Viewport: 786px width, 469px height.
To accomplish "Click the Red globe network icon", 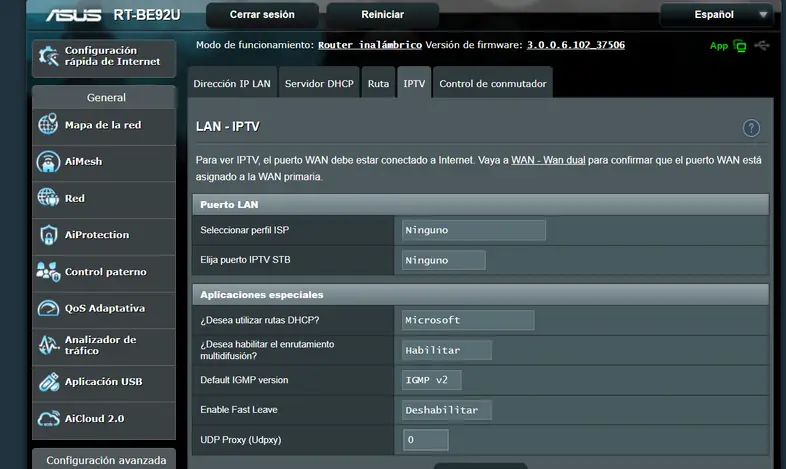I will click(x=48, y=198).
